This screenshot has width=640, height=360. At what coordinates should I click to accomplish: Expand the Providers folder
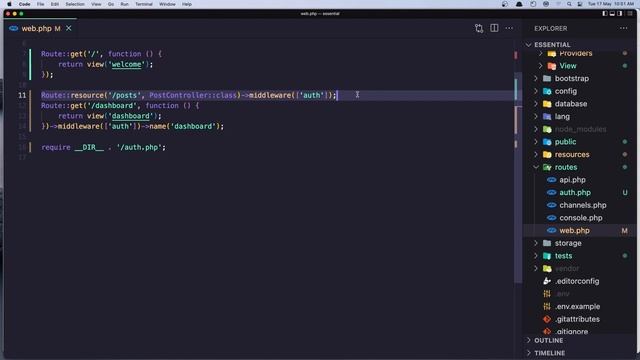540,53
